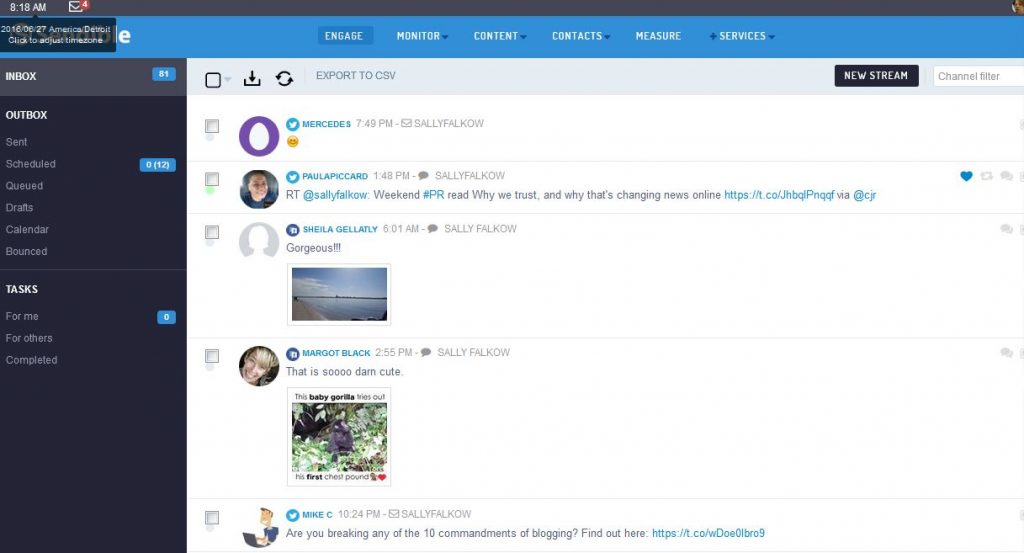Like Paulapiccard's tweet with the heart icon
Image resolution: width=1024 pixels, height=553 pixels.
tap(967, 176)
